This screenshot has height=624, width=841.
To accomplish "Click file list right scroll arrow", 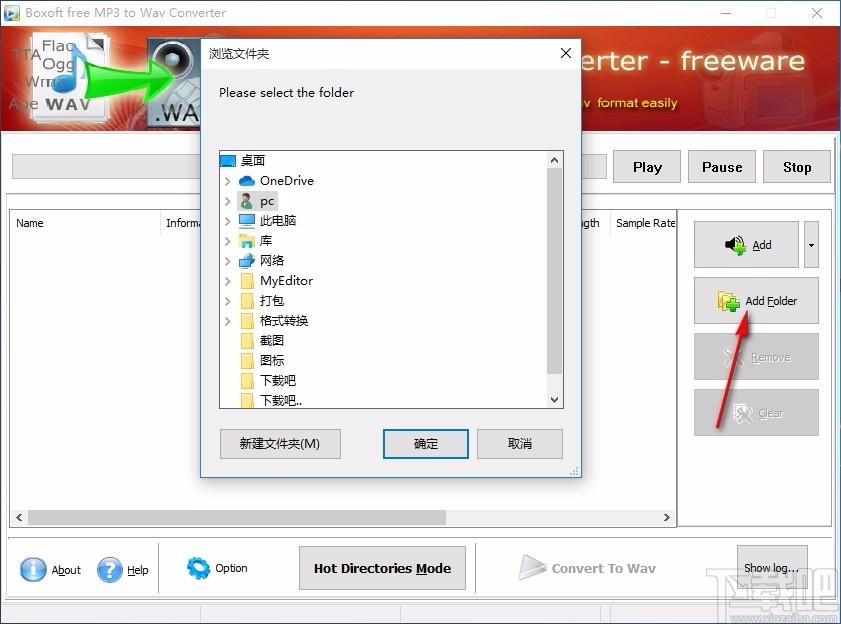I will pos(667,517).
